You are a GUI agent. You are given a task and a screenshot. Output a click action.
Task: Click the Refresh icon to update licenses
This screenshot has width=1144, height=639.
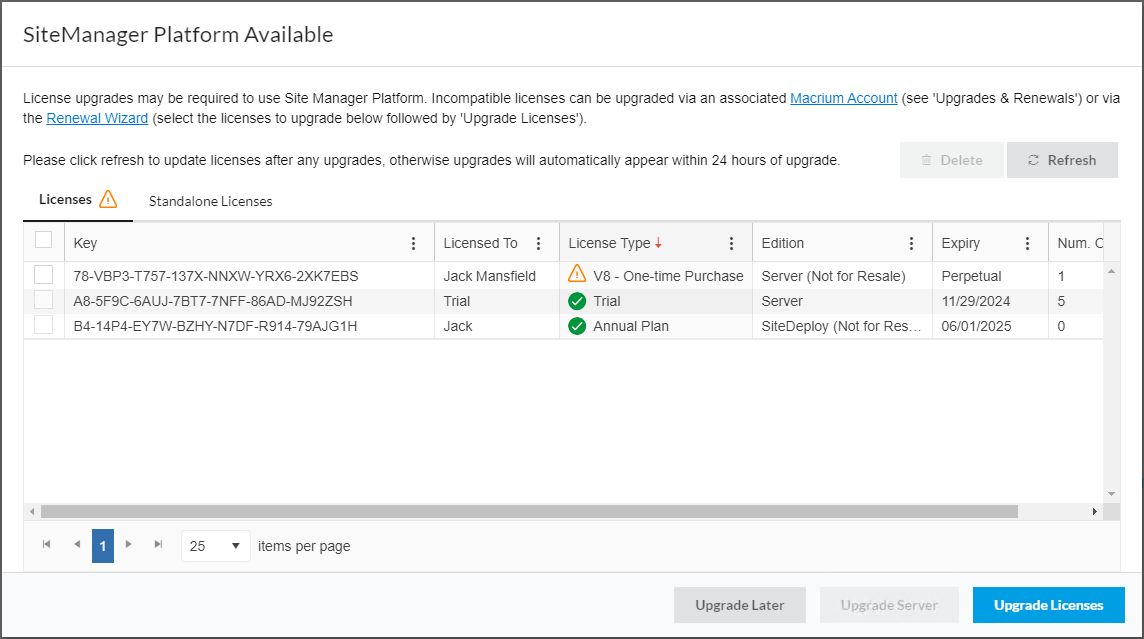point(1034,160)
